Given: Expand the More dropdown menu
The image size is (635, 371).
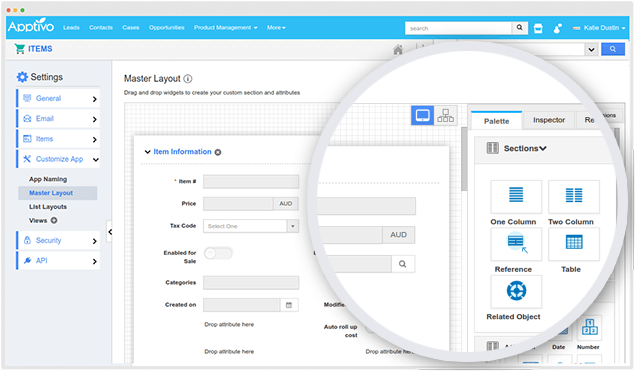Looking at the screenshot, I should (276, 28).
